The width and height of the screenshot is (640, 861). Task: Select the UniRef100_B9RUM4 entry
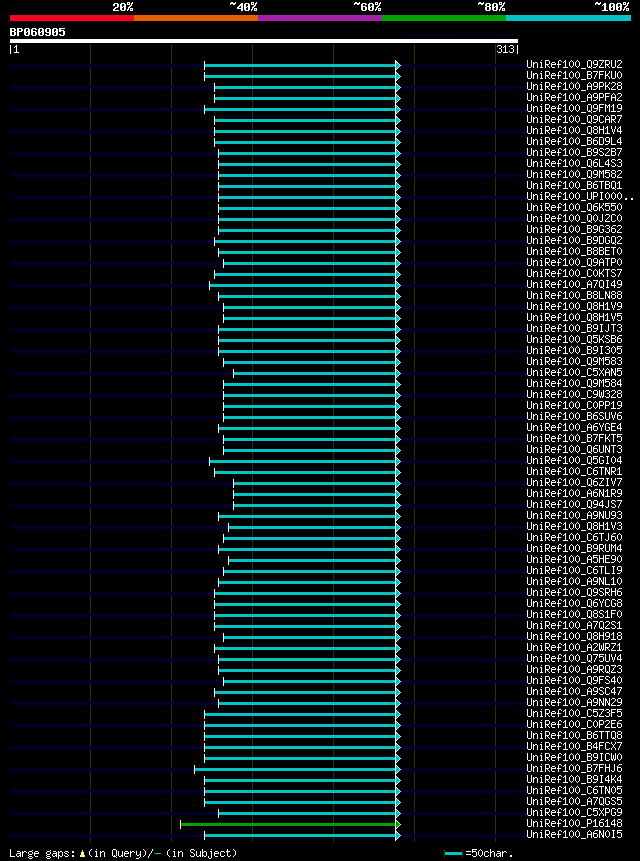coord(574,548)
